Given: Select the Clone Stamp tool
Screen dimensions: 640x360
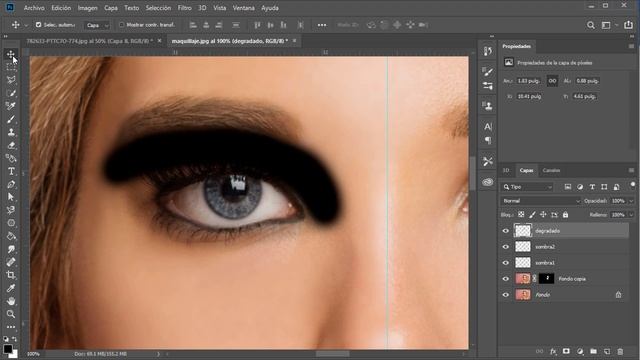Looking at the screenshot, I should (x=11, y=132).
